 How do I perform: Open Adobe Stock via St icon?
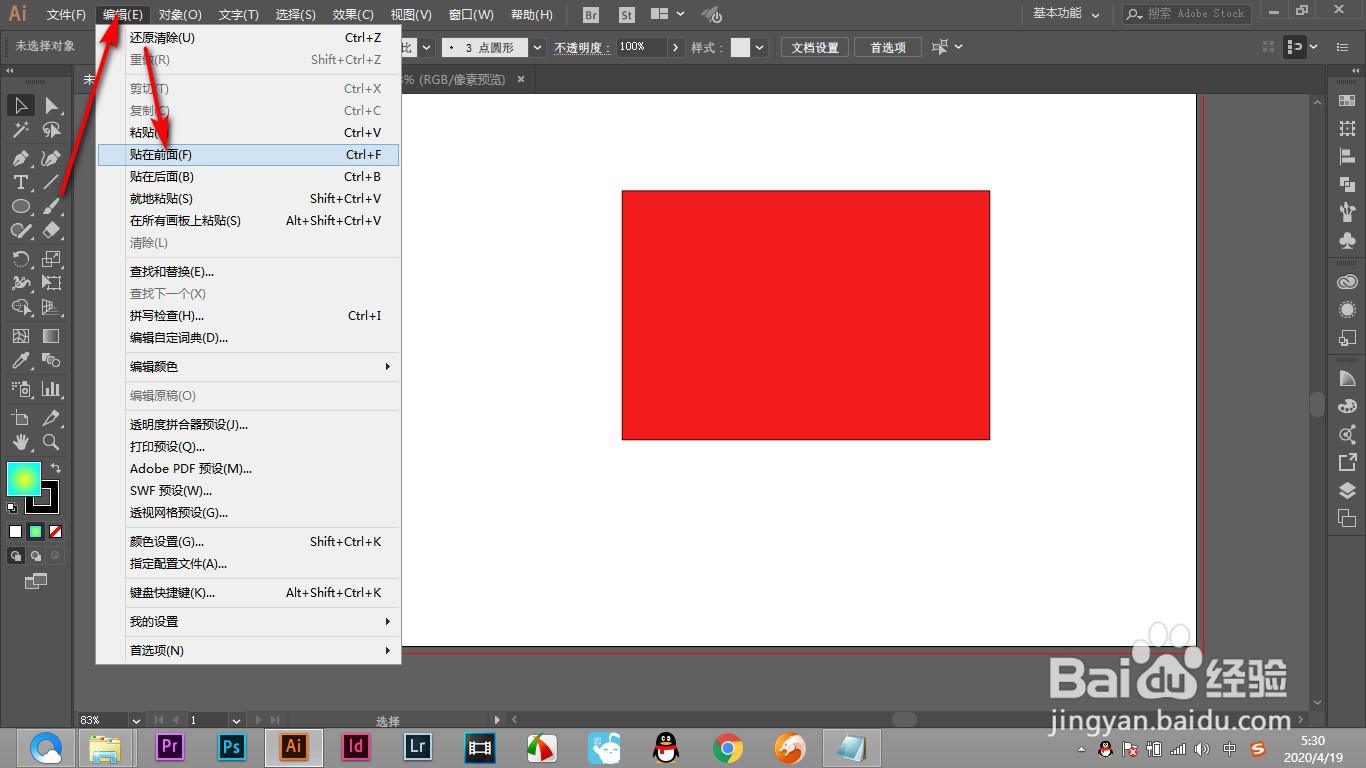point(627,15)
